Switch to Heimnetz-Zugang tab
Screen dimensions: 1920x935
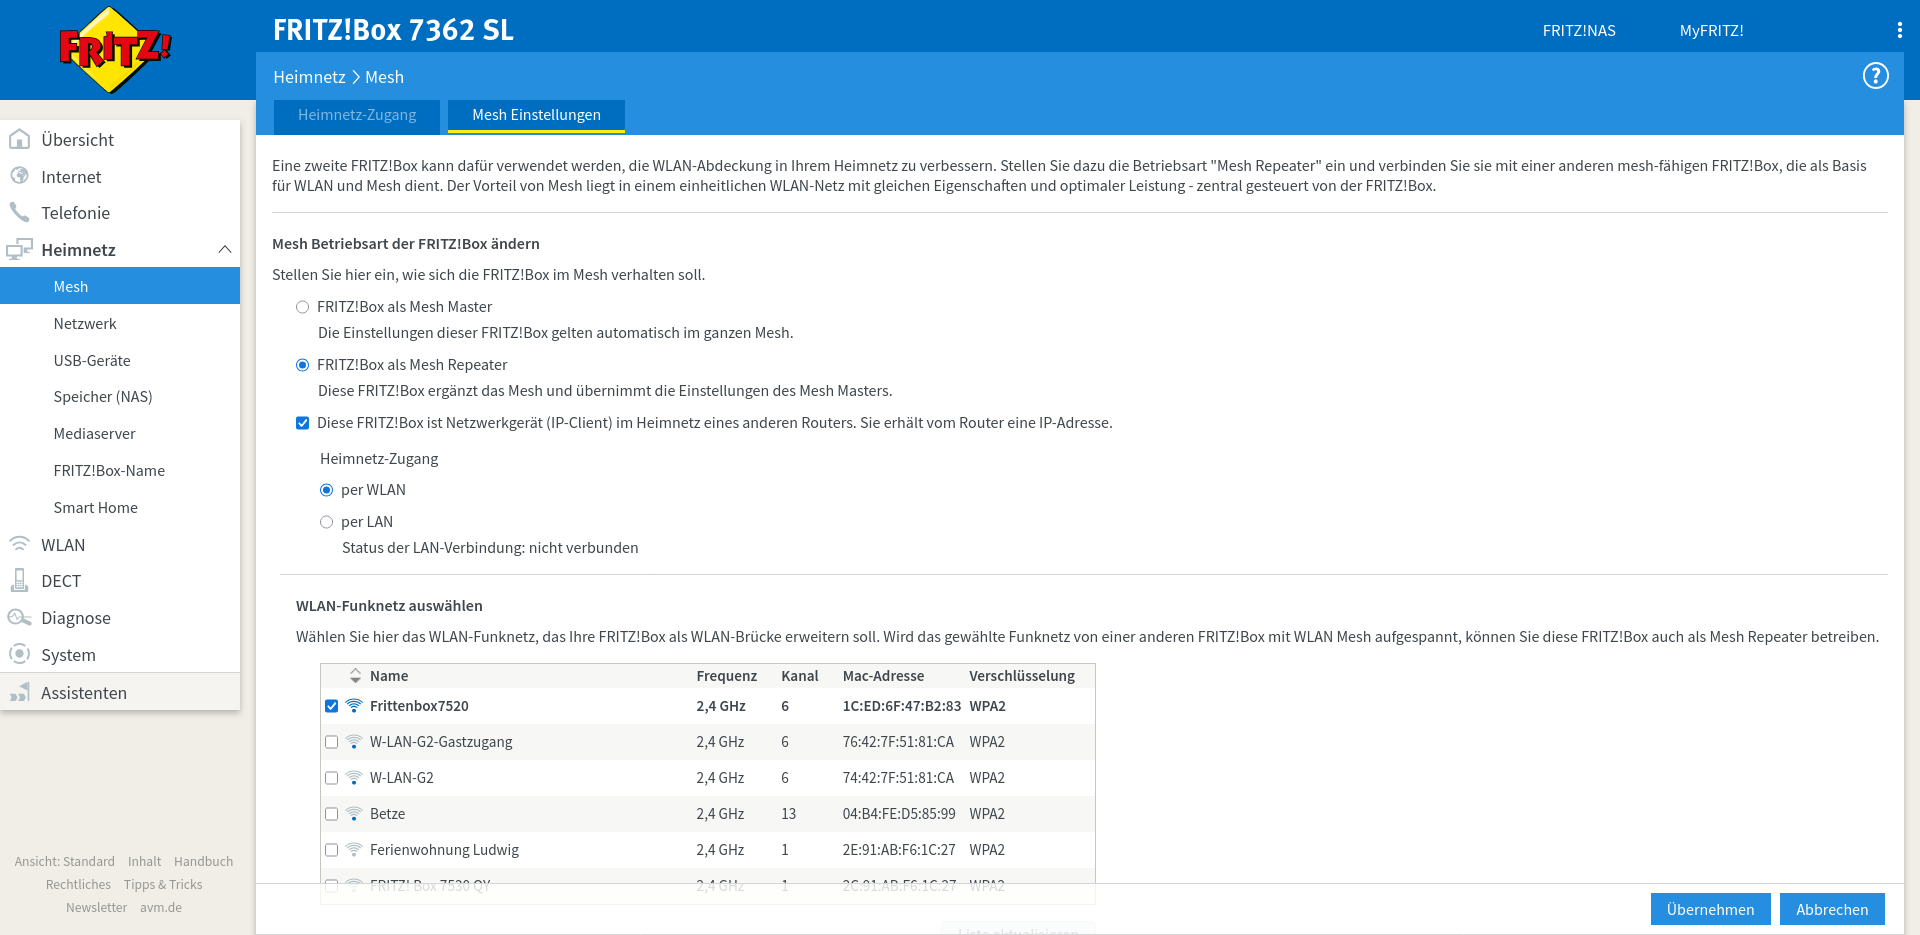click(357, 115)
